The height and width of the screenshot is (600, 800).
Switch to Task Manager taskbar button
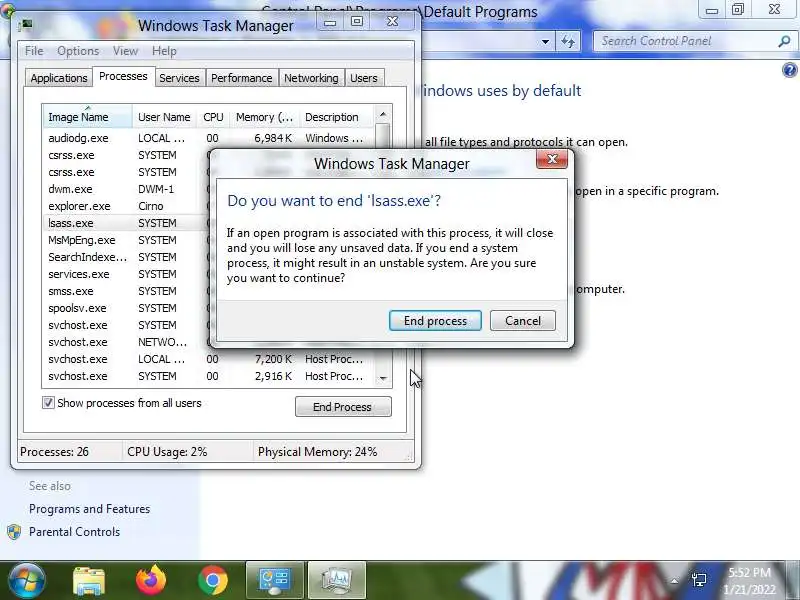coord(337,580)
